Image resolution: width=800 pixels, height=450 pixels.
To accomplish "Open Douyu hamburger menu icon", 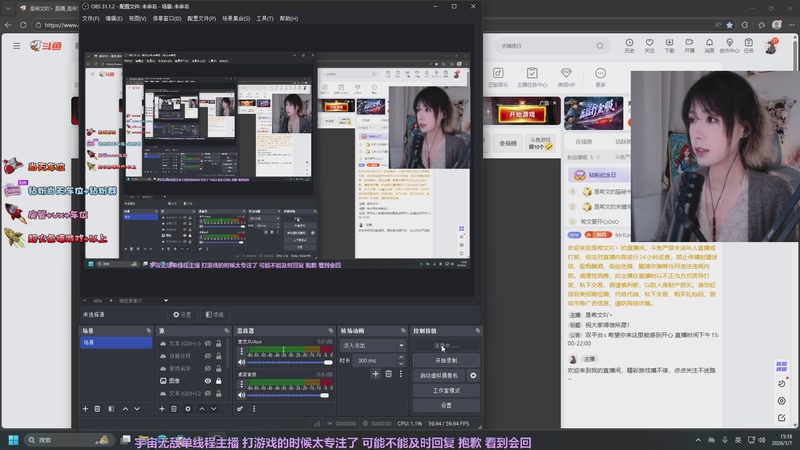I will click(x=17, y=46).
